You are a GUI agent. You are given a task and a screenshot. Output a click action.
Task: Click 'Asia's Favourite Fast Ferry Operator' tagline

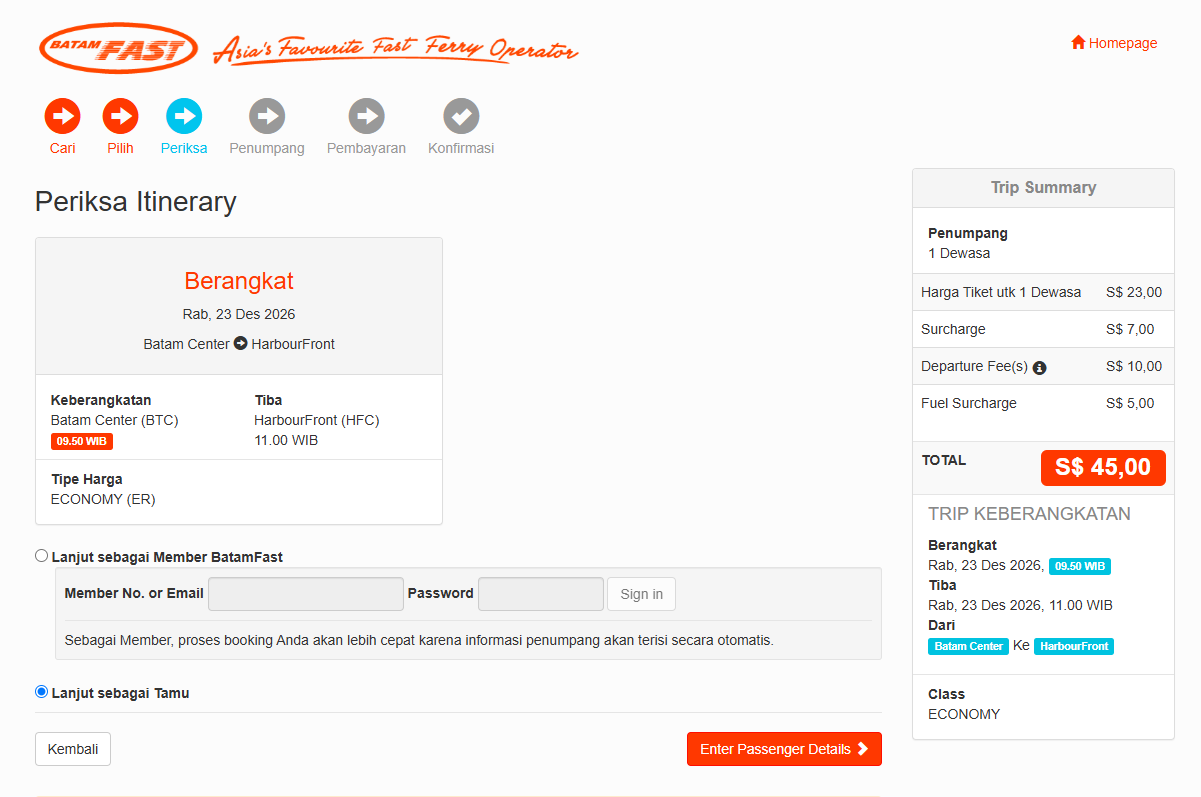(395, 49)
